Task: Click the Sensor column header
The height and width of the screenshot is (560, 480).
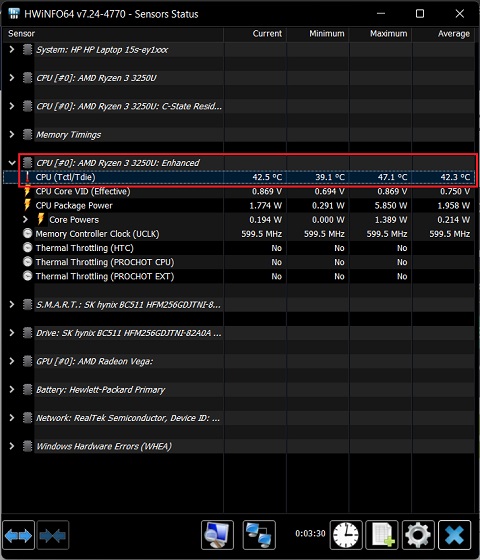Action: point(113,34)
